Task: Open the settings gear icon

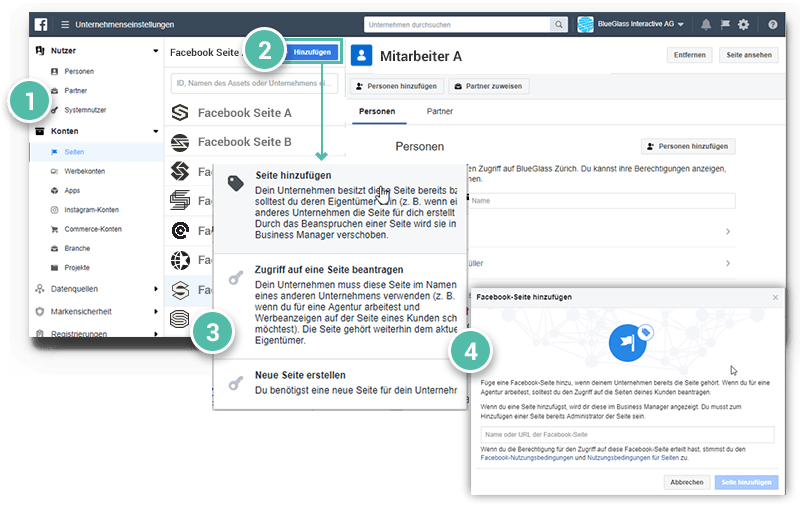Action: click(743, 24)
